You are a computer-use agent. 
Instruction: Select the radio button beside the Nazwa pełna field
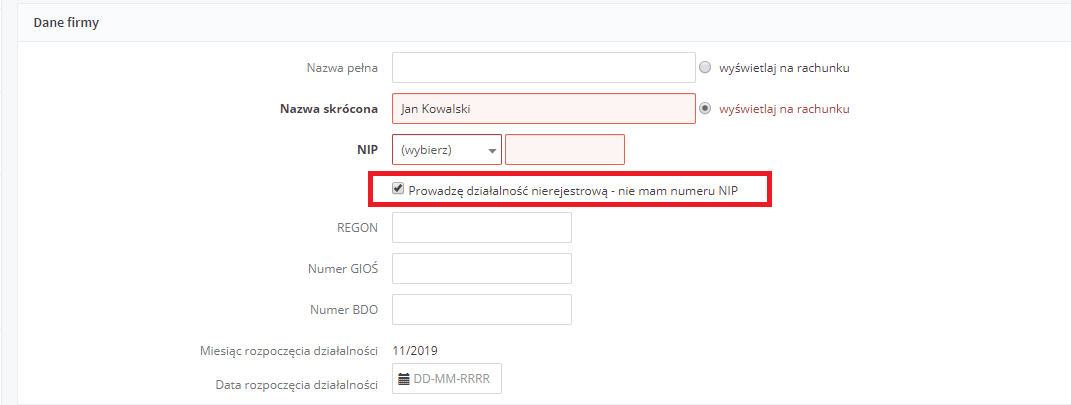click(706, 68)
